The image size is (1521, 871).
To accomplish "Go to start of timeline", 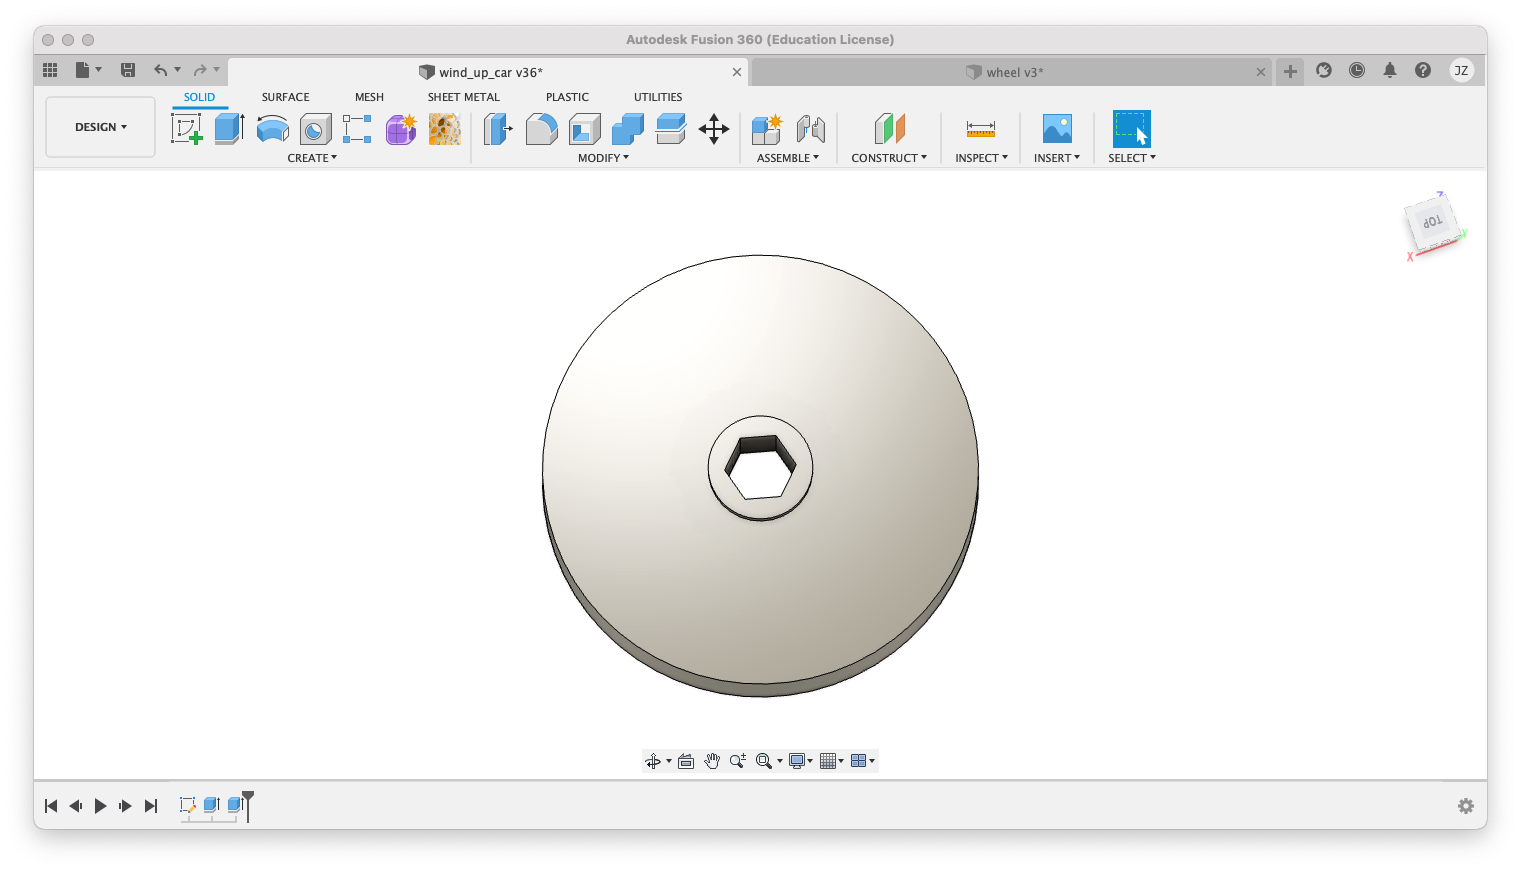I will coord(51,806).
